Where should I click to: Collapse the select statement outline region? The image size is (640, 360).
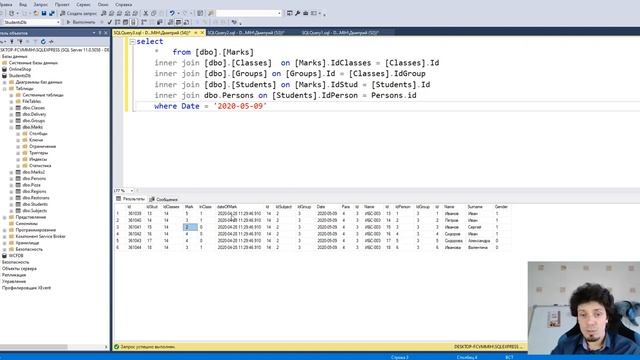click(x=132, y=42)
